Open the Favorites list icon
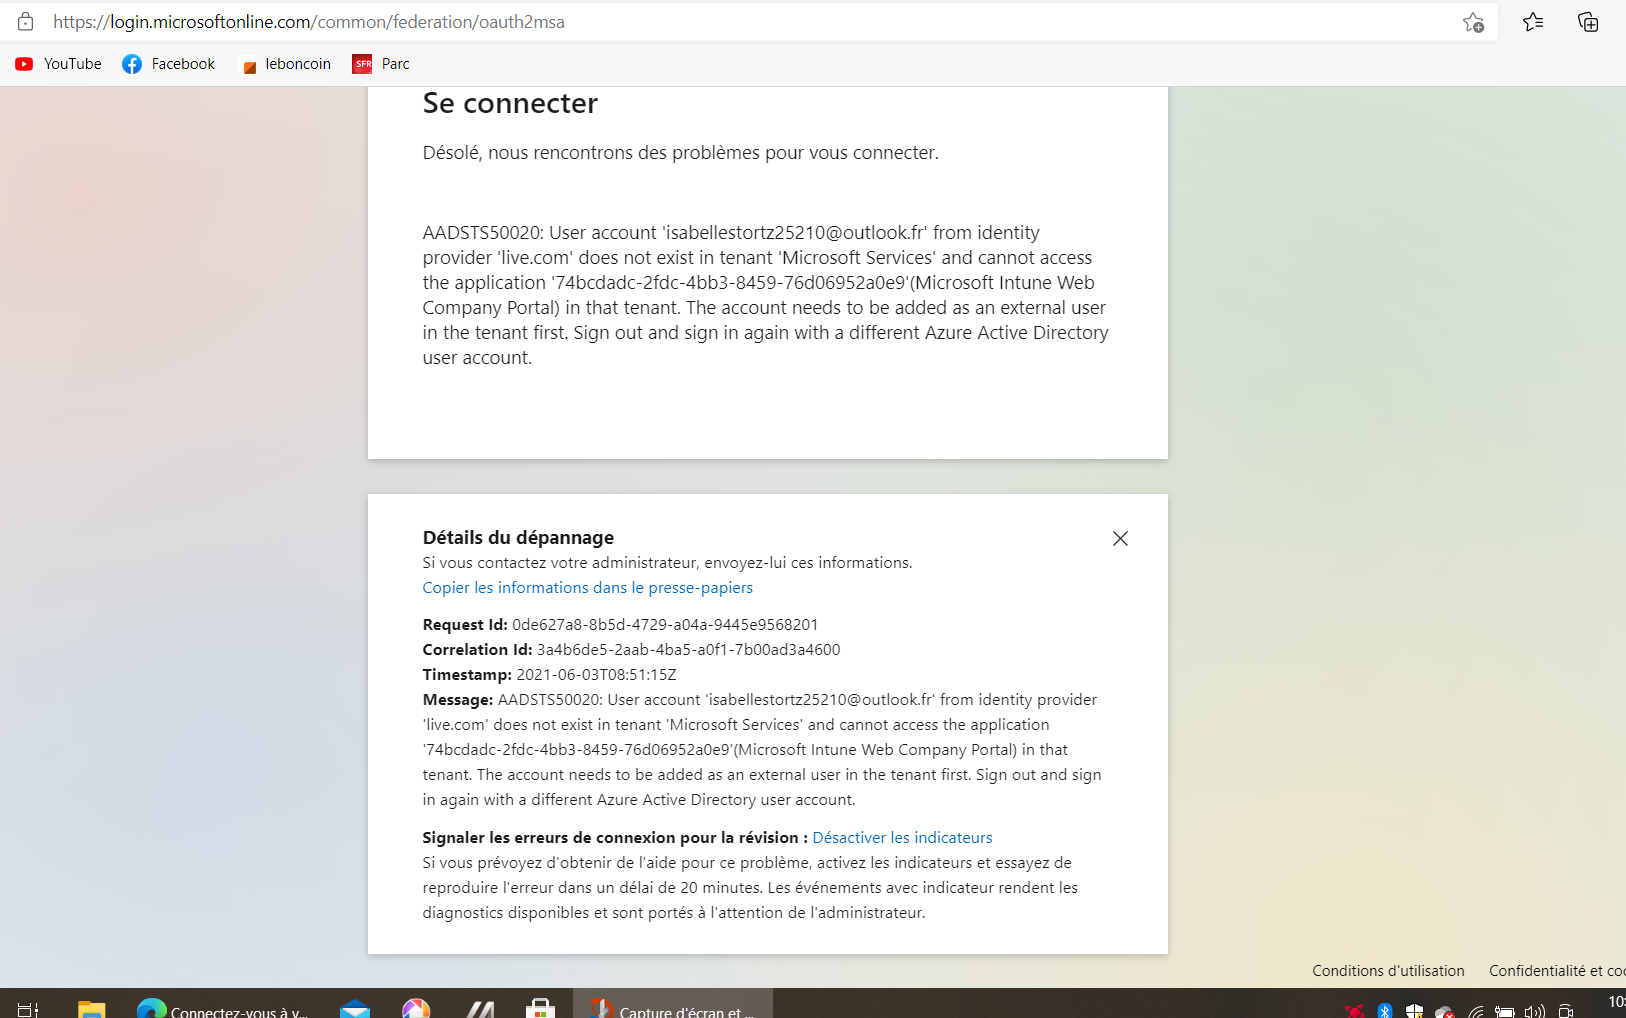 coord(1533,22)
